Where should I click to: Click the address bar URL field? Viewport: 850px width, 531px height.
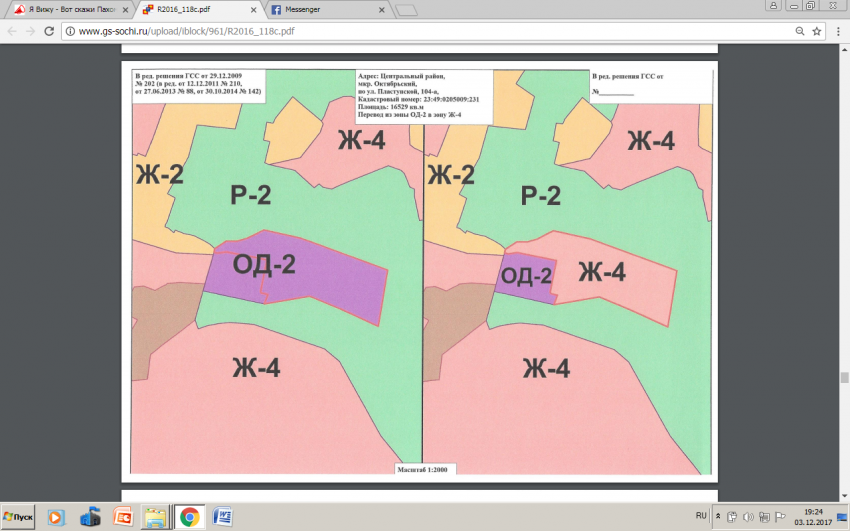(400, 31)
